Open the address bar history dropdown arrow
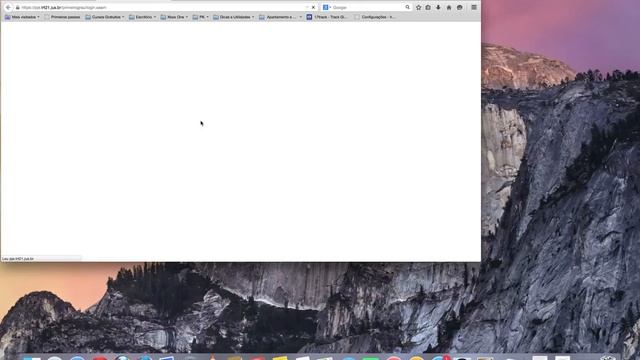Viewport: 640px width, 360px height. point(307,7)
